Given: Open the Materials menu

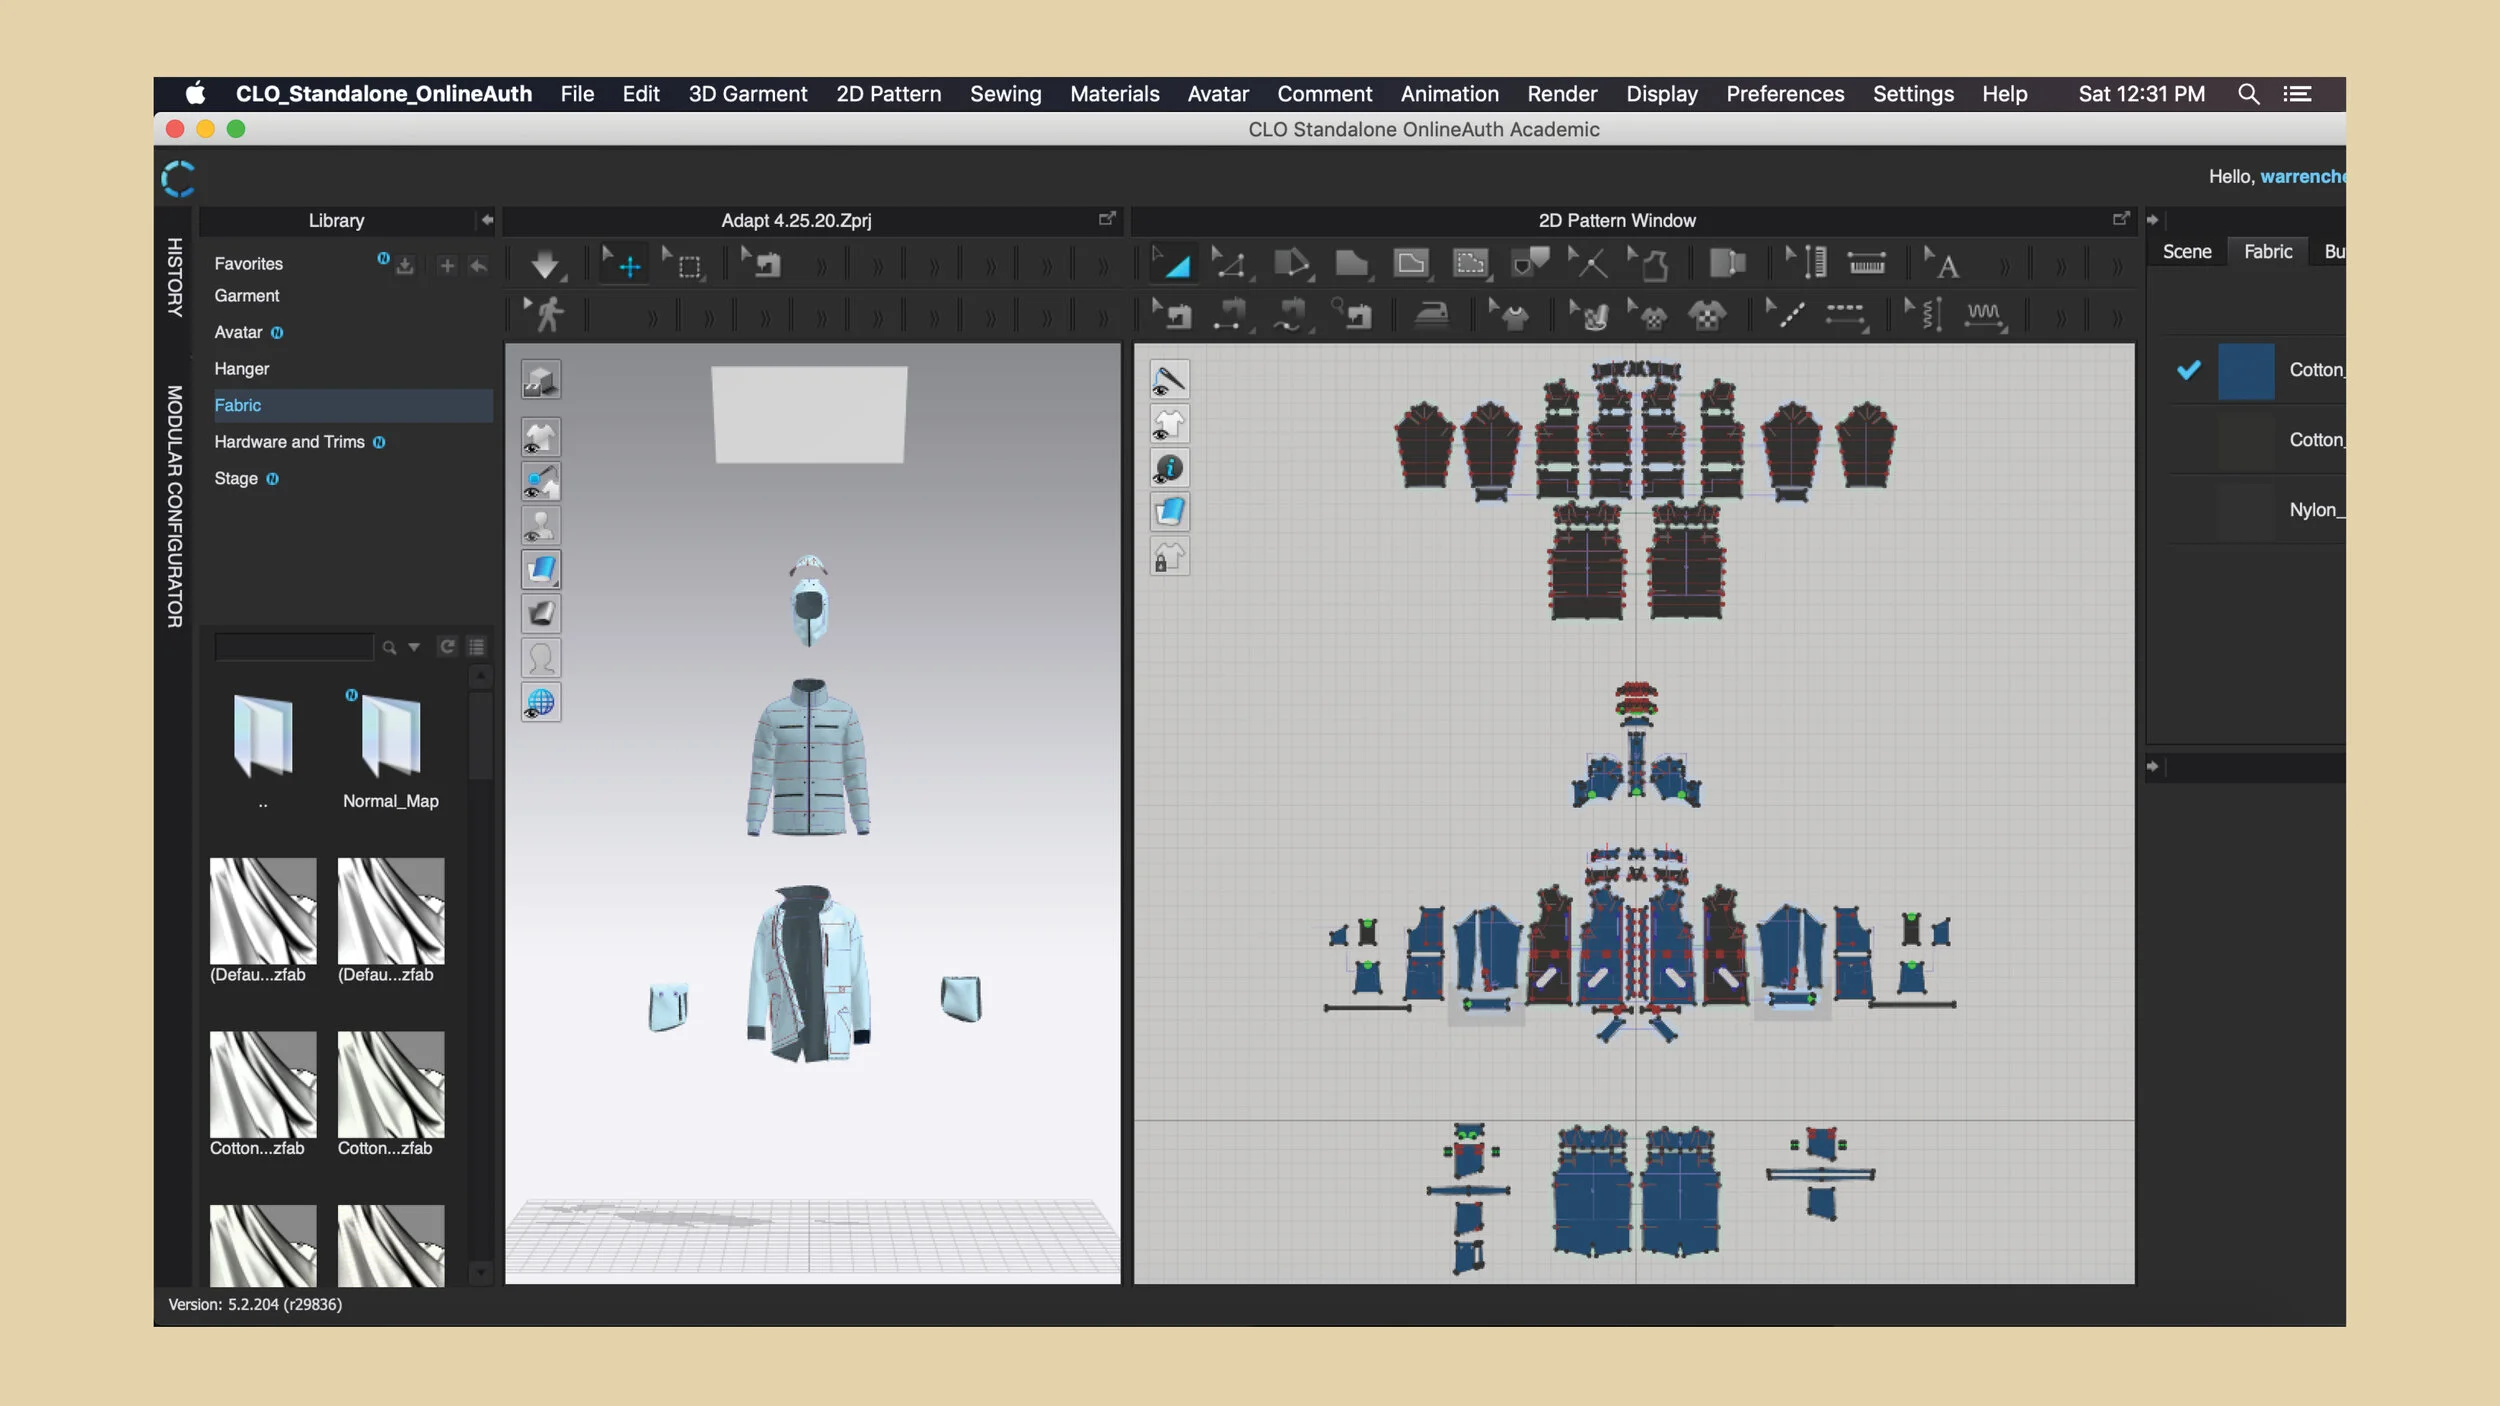Looking at the screenshot, I should click(x=1114, y=94).
